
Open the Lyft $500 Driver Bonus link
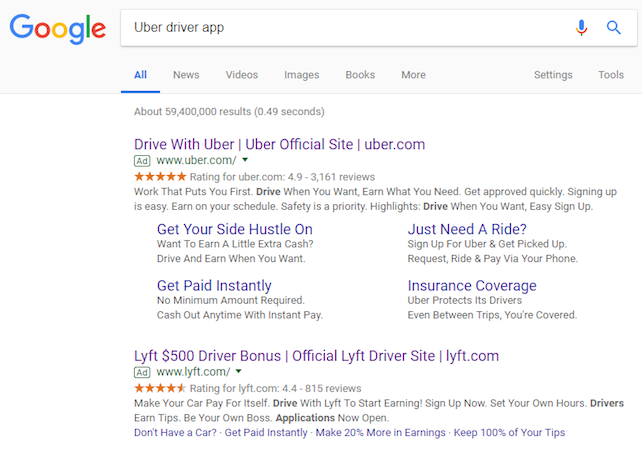pos(316,355)
